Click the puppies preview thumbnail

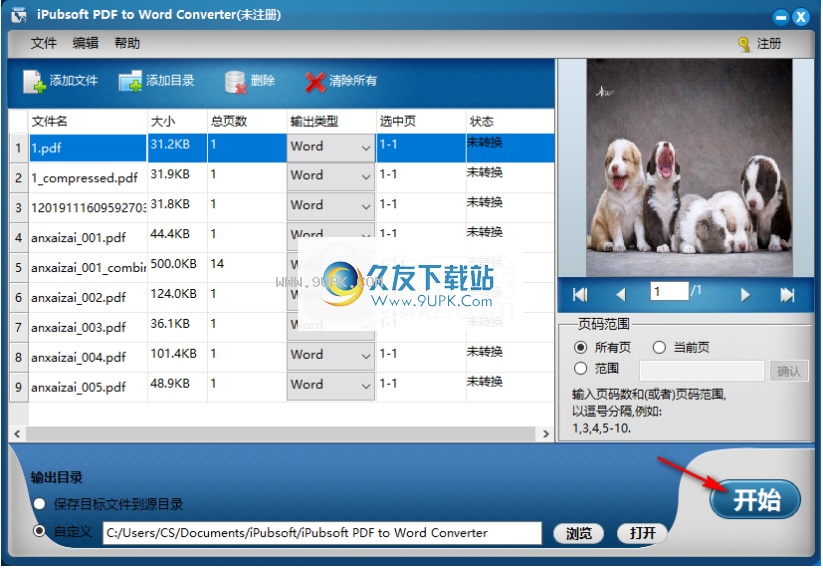point(689,168)
